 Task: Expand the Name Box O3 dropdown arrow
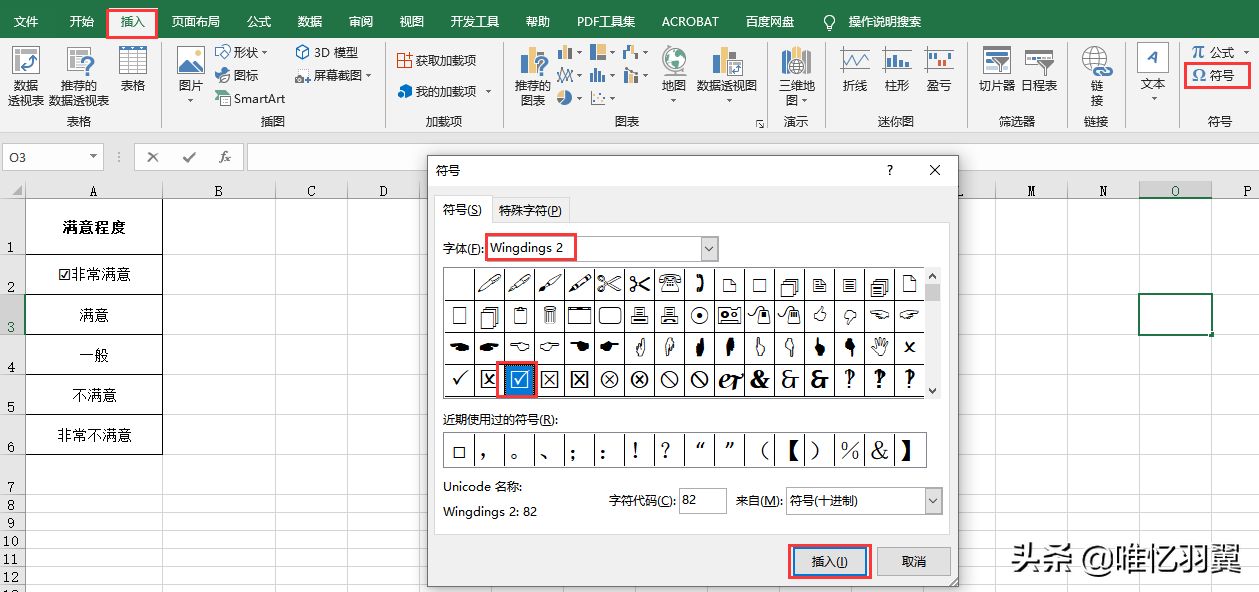[94, 157]
